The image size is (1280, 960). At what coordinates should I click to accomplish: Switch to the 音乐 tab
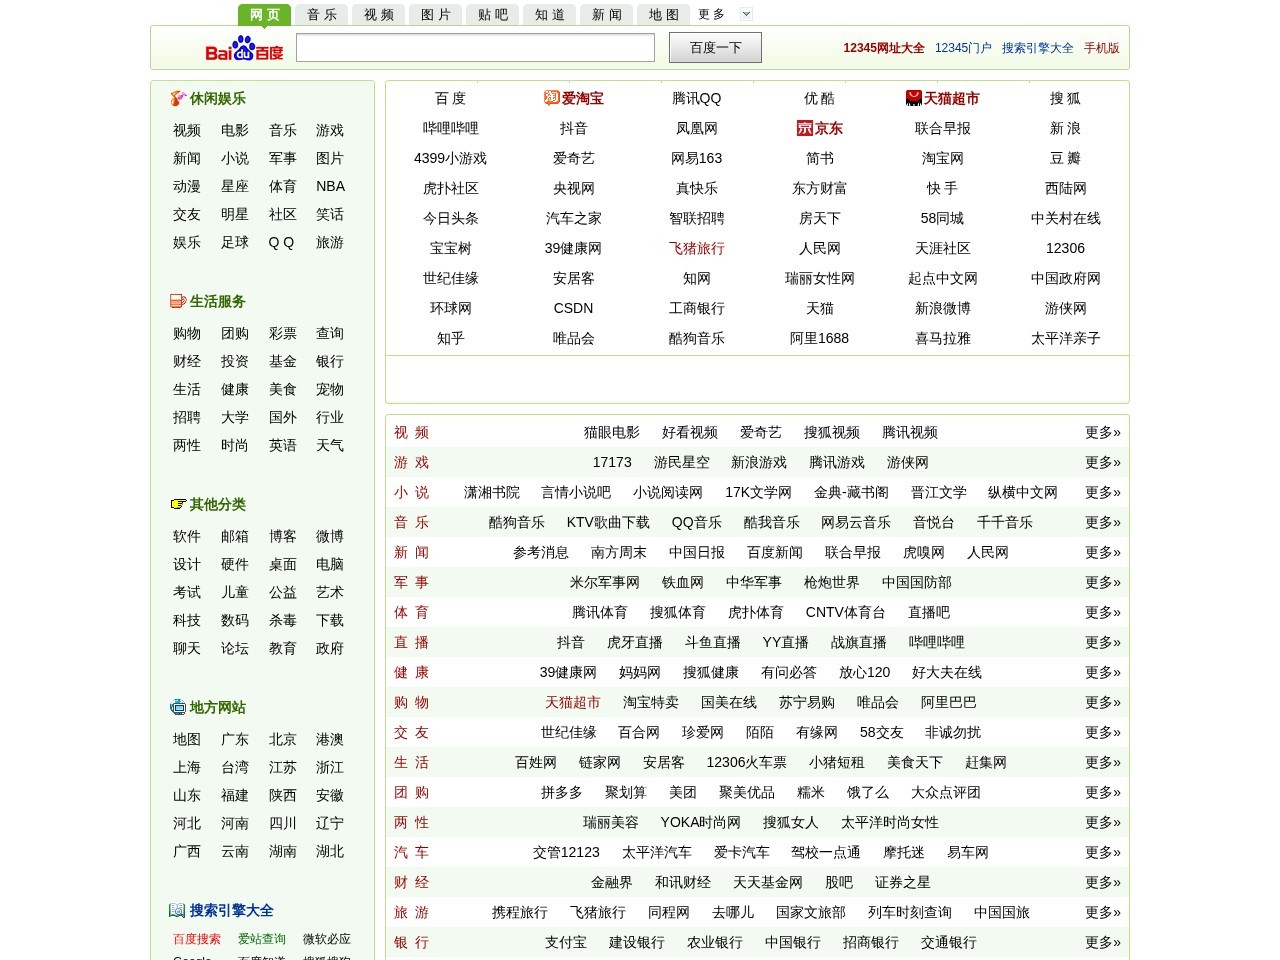pos(321,14)
